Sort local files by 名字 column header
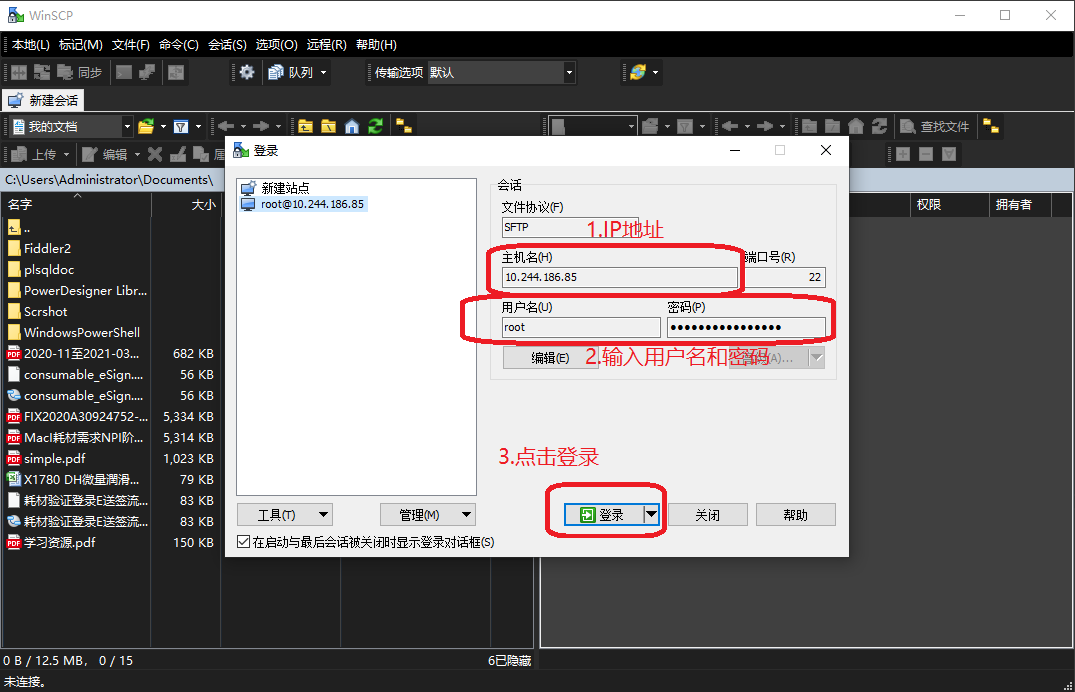Screen dimensions: 1075x692 click(75, 204)
